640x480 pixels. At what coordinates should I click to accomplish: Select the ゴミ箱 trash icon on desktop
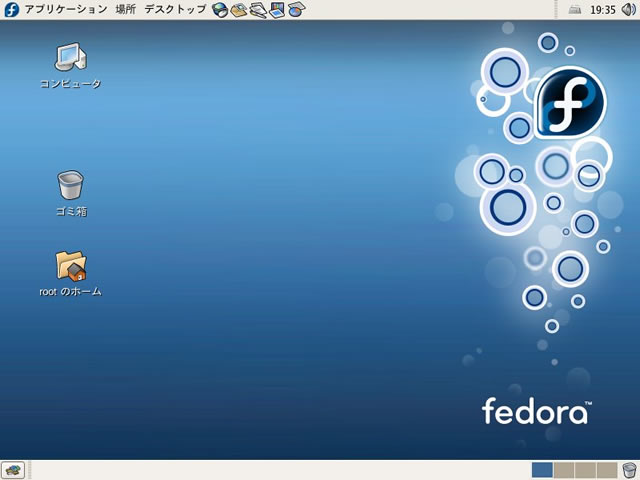[x=70, y=185]
